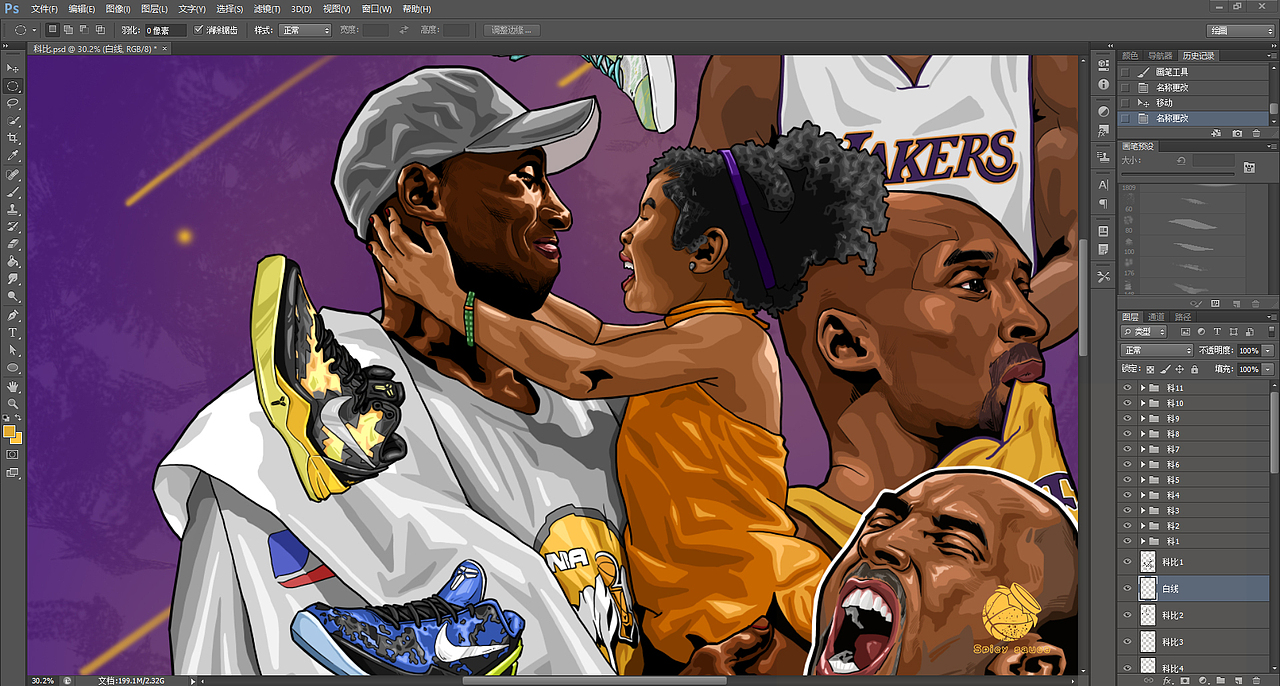The image size is (1280, 686).
Task: Click the background color swatch
Action: [x=16, y=438]
